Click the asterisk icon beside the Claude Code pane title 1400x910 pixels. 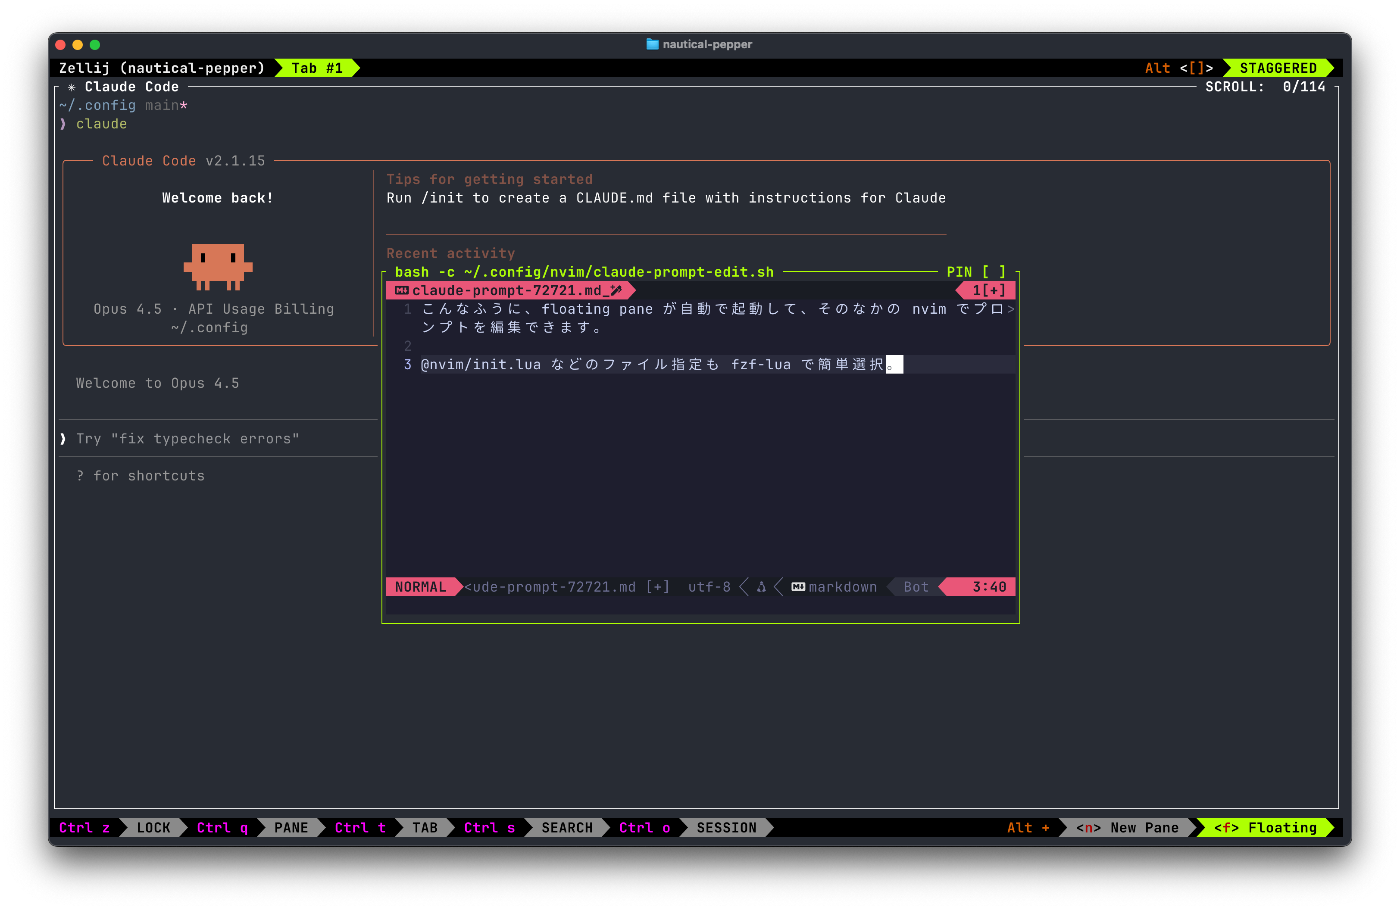click(71, 87)
